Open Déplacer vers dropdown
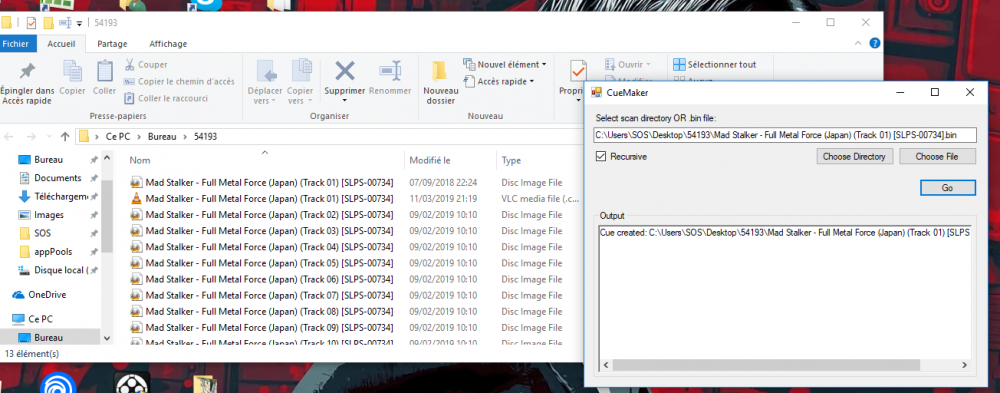This screenshot has height=393, width=1000. coord(265,82)
